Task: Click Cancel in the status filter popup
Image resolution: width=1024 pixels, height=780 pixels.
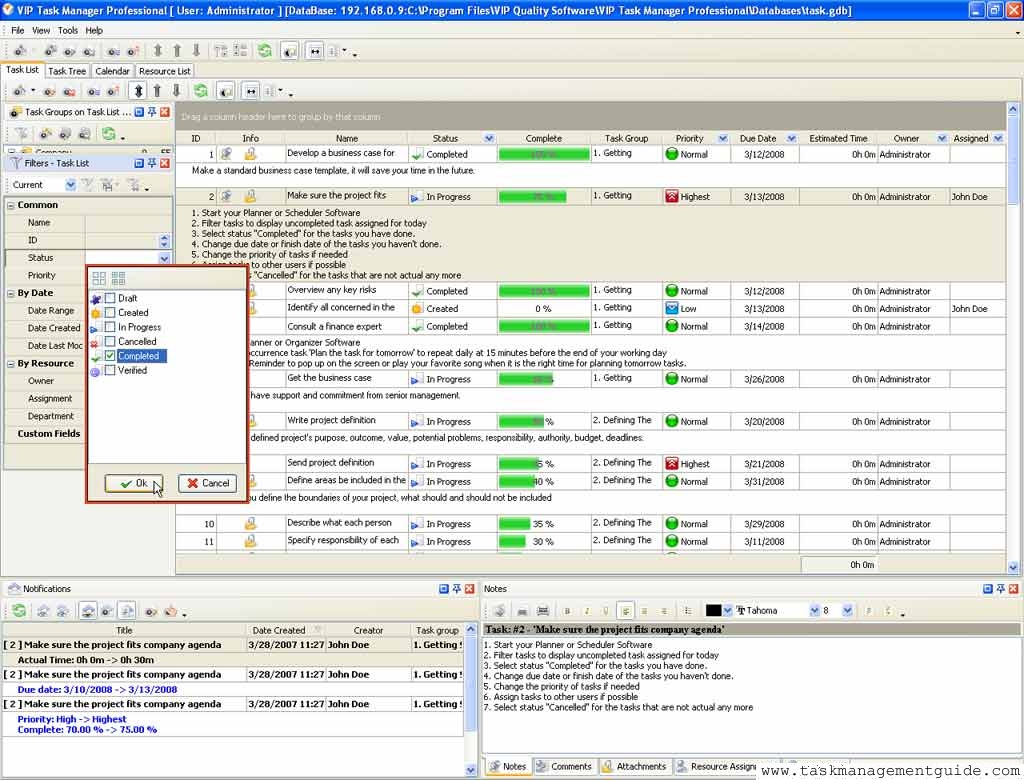Action: (x=208, y=483)
